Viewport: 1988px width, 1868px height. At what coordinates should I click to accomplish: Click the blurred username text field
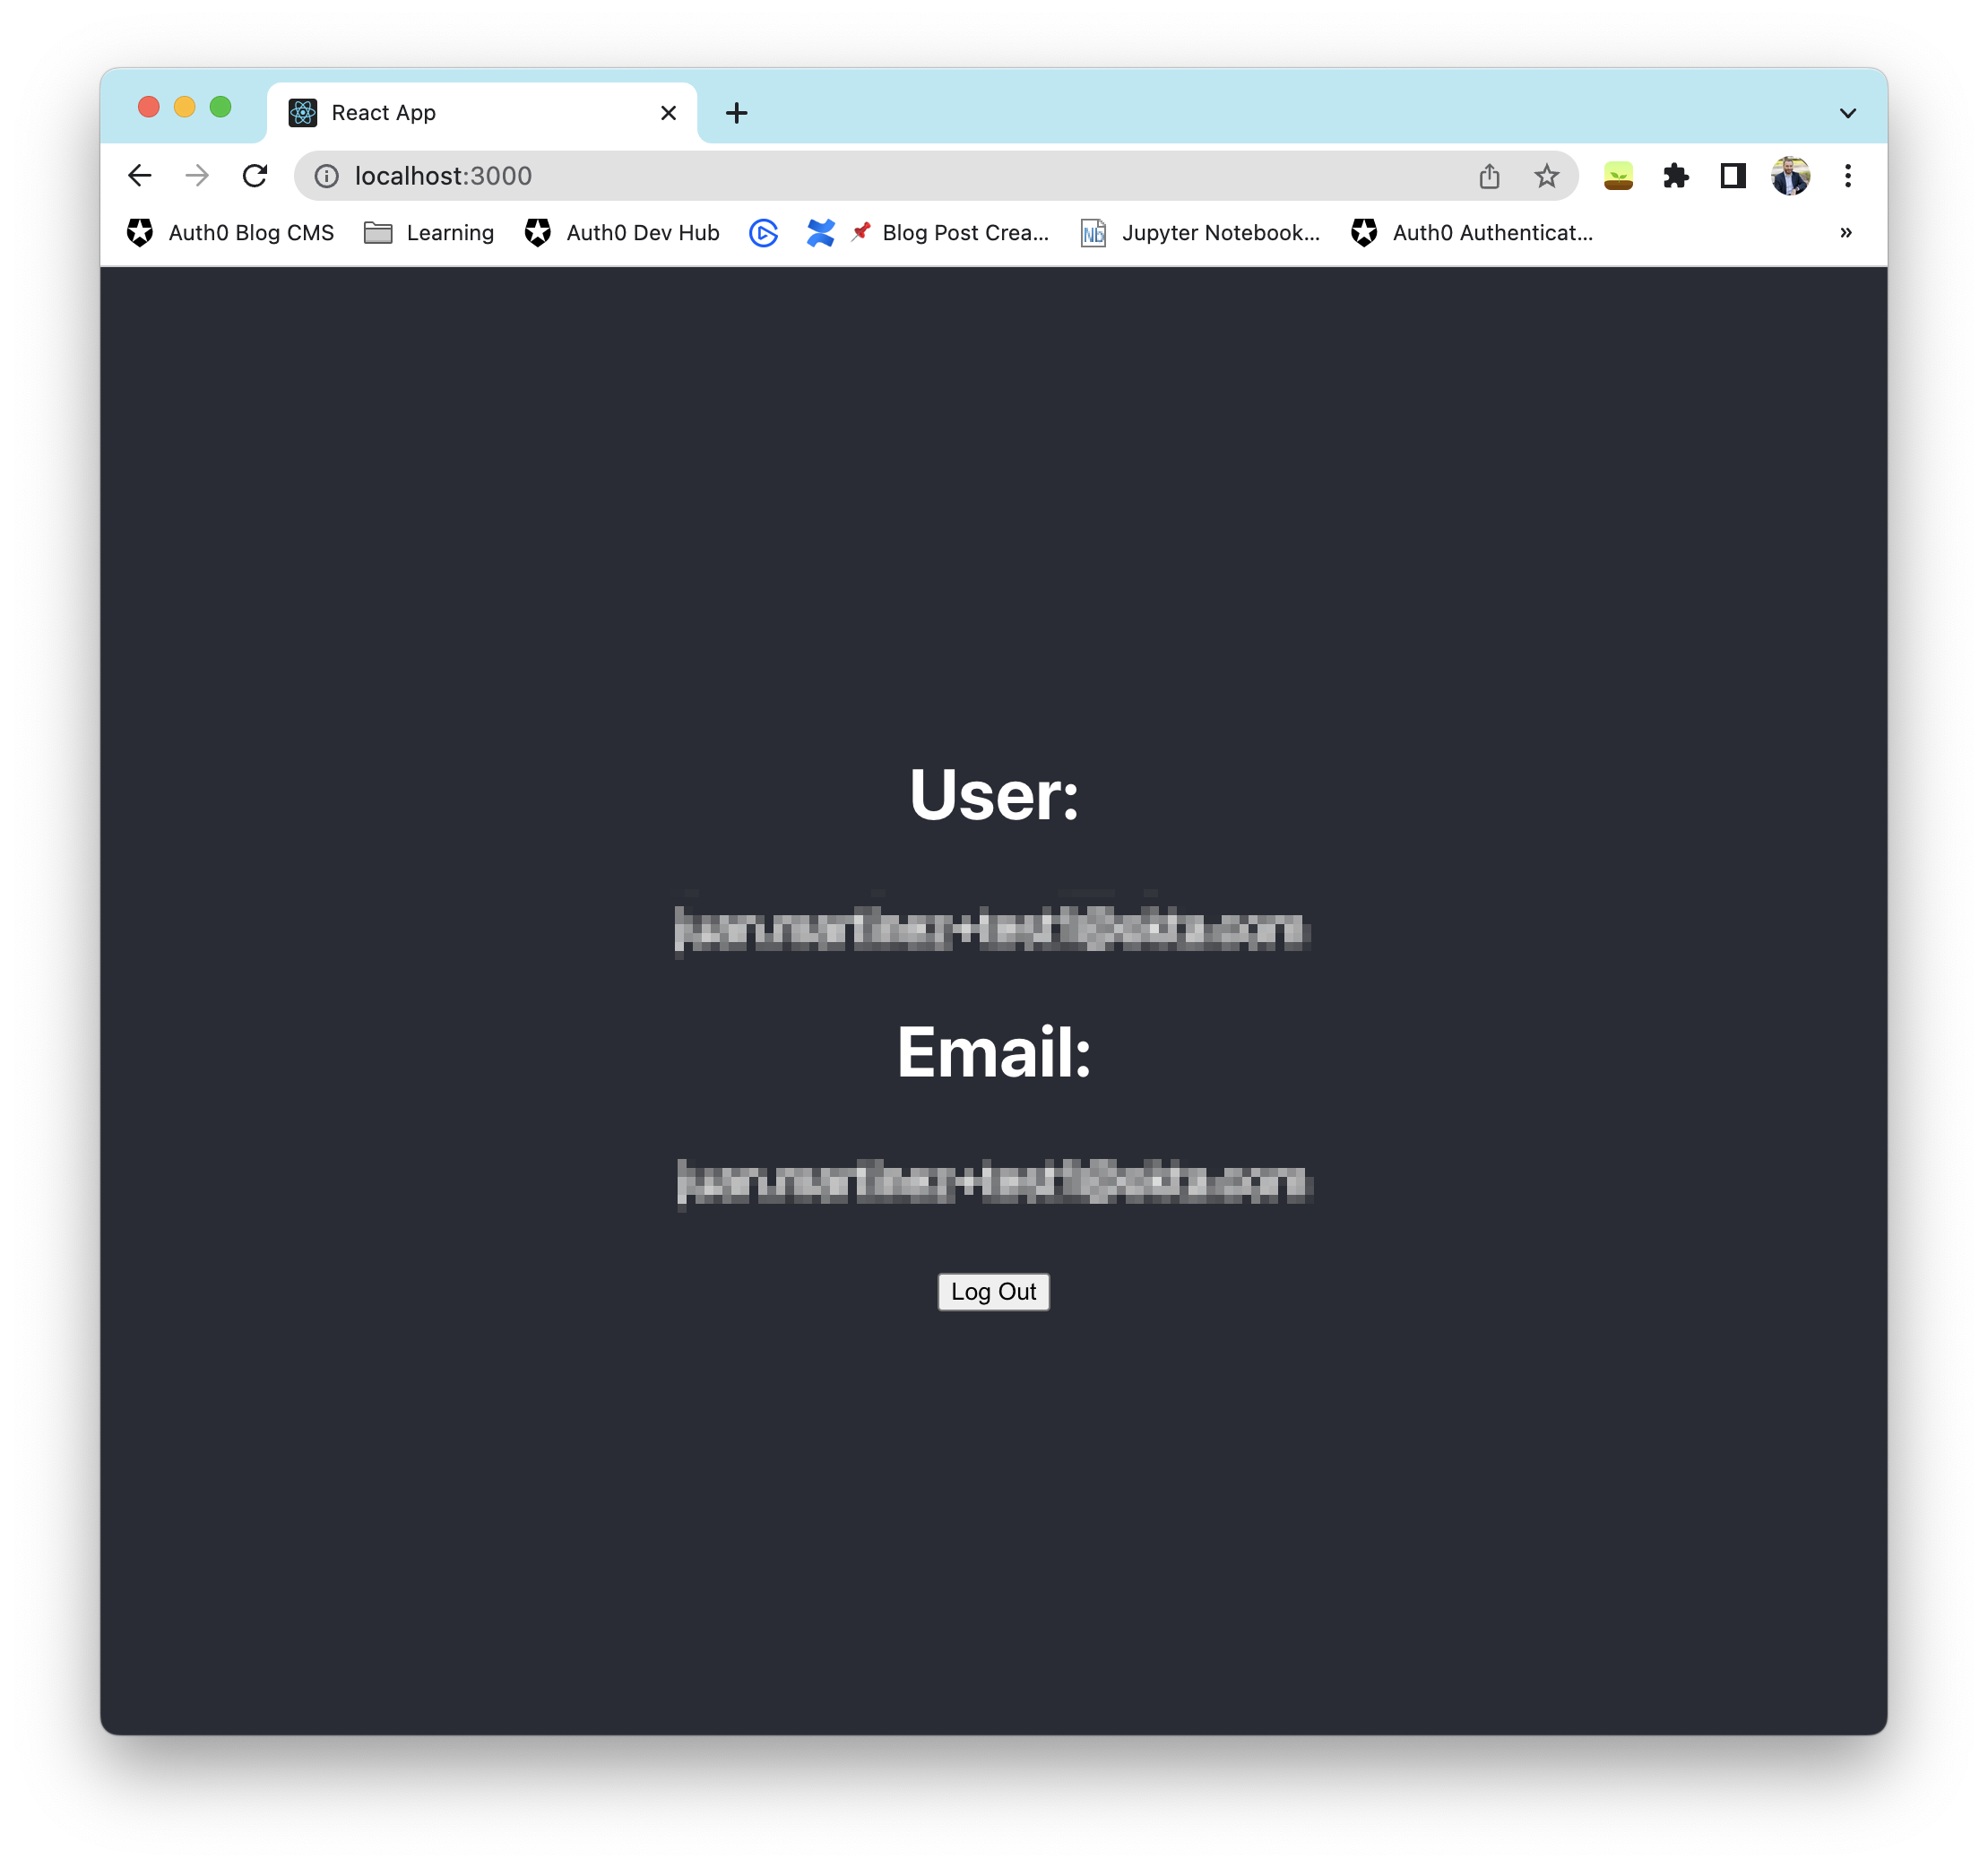992,927
